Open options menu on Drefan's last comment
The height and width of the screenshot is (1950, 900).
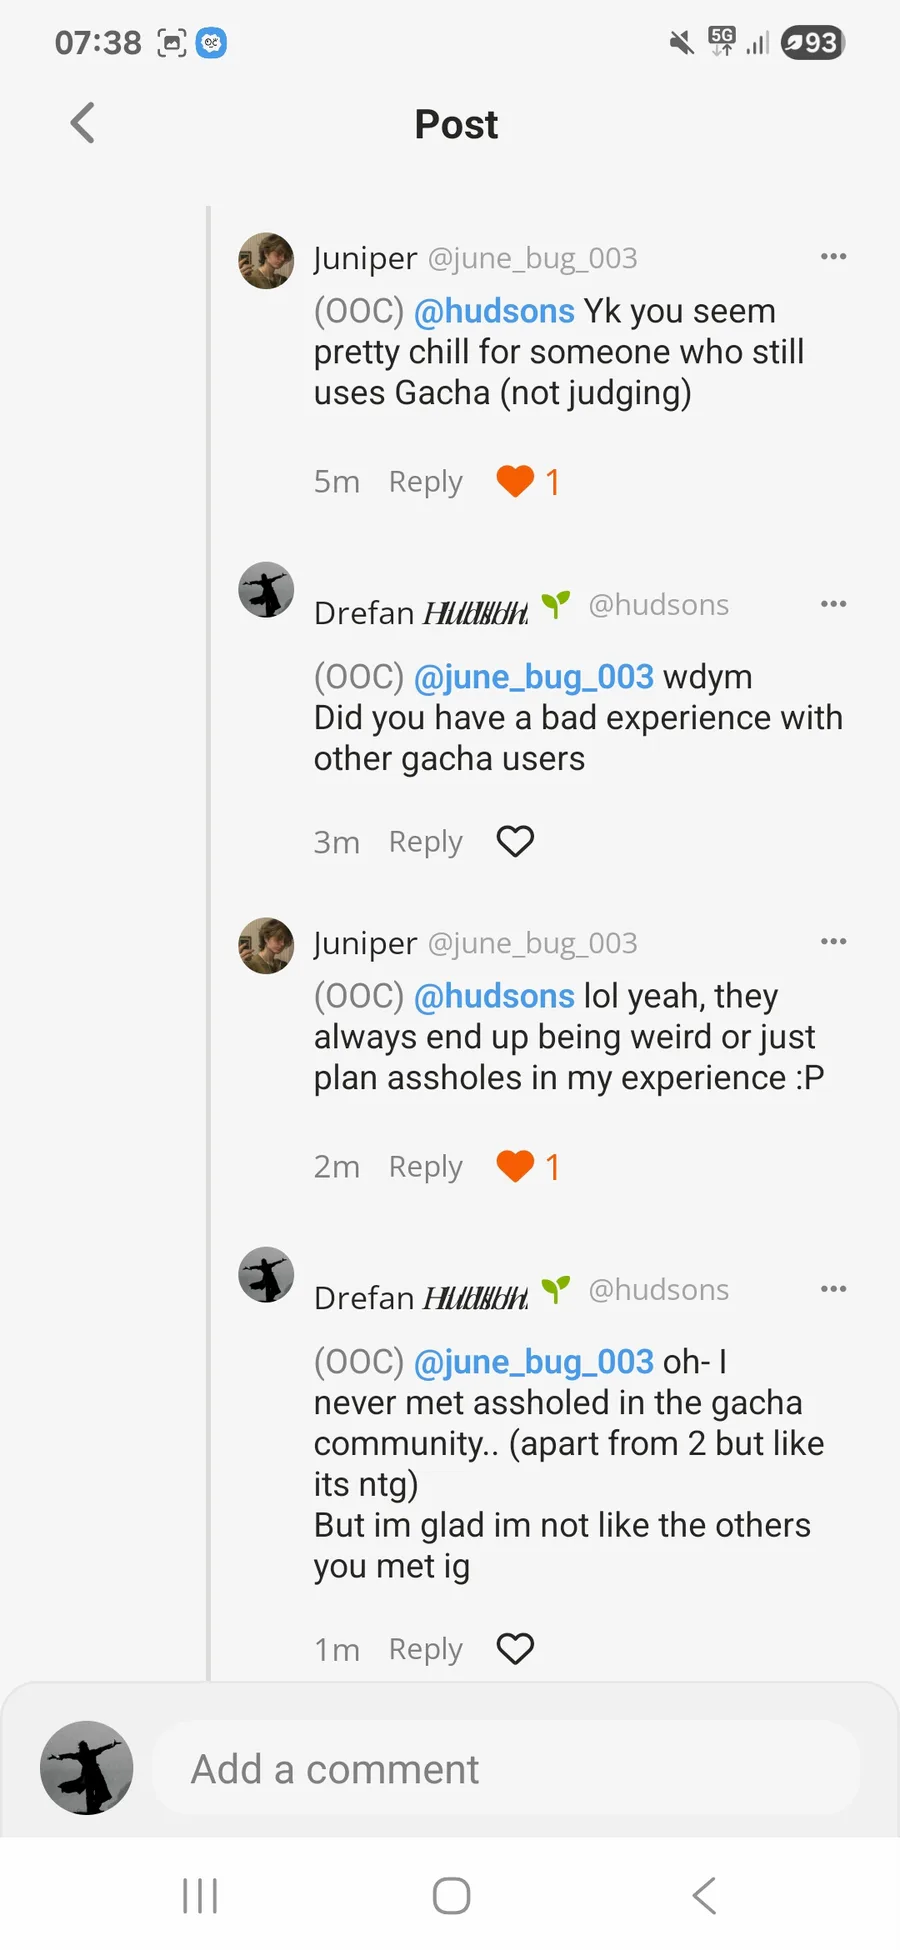point(833,1289)
